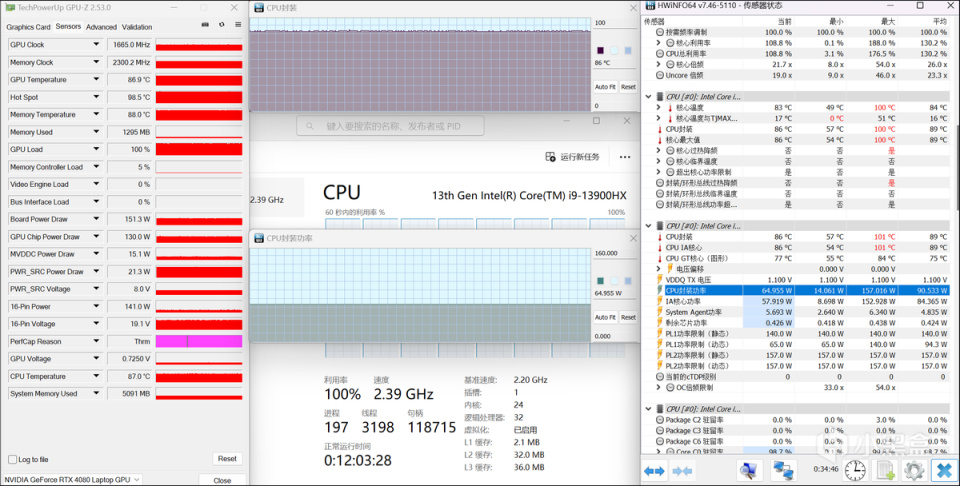960x486 pixels.
Task: Click magnifier icon in Task Manager search
Action: click(310, 126)
